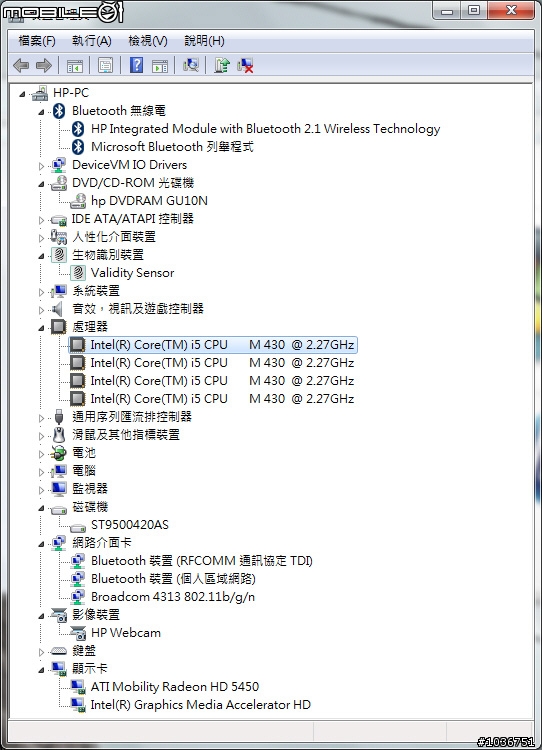This screenshot has width=542, height=750.
Task: Expand the 系統裝置 category
Action: (x=41, y=292)
